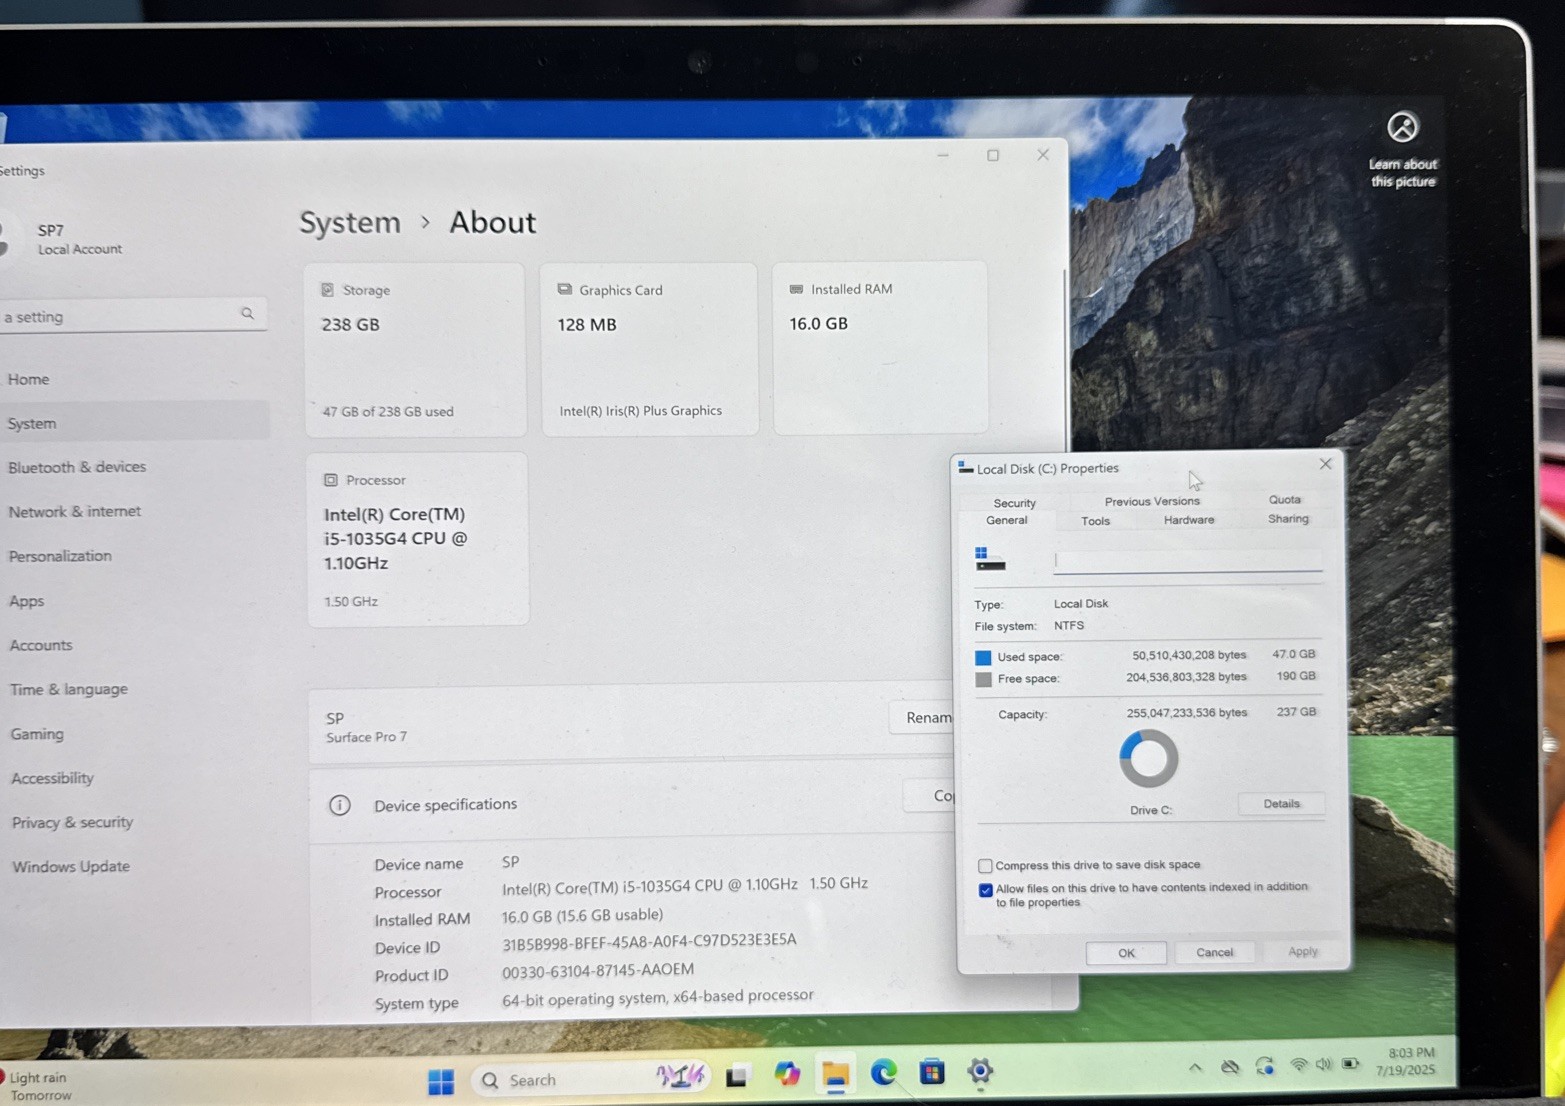Open Network & internet settings
The width and height of the screenshot is (1565, 1106).
pyautogui.click(x=75, y=511)
